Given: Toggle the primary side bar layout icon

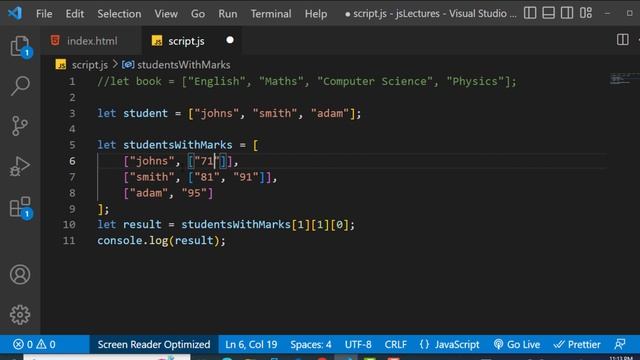Looking at the screenshot, I should point(530,13).
